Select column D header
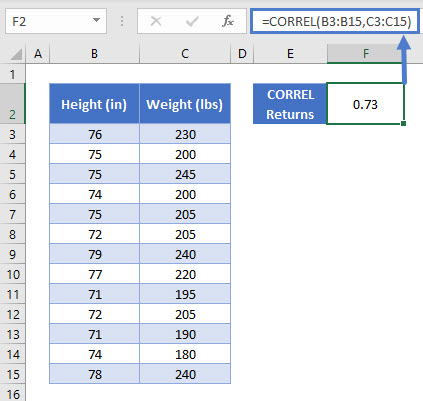Image resolution: width=423 pixels, height=401 pixels. tap(242, 54)
